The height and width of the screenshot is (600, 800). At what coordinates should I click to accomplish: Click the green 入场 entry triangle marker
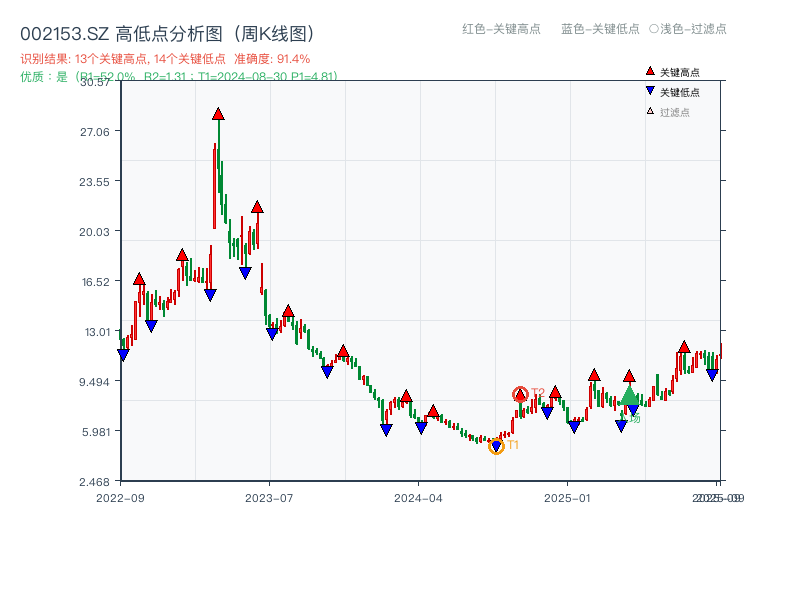630,398
